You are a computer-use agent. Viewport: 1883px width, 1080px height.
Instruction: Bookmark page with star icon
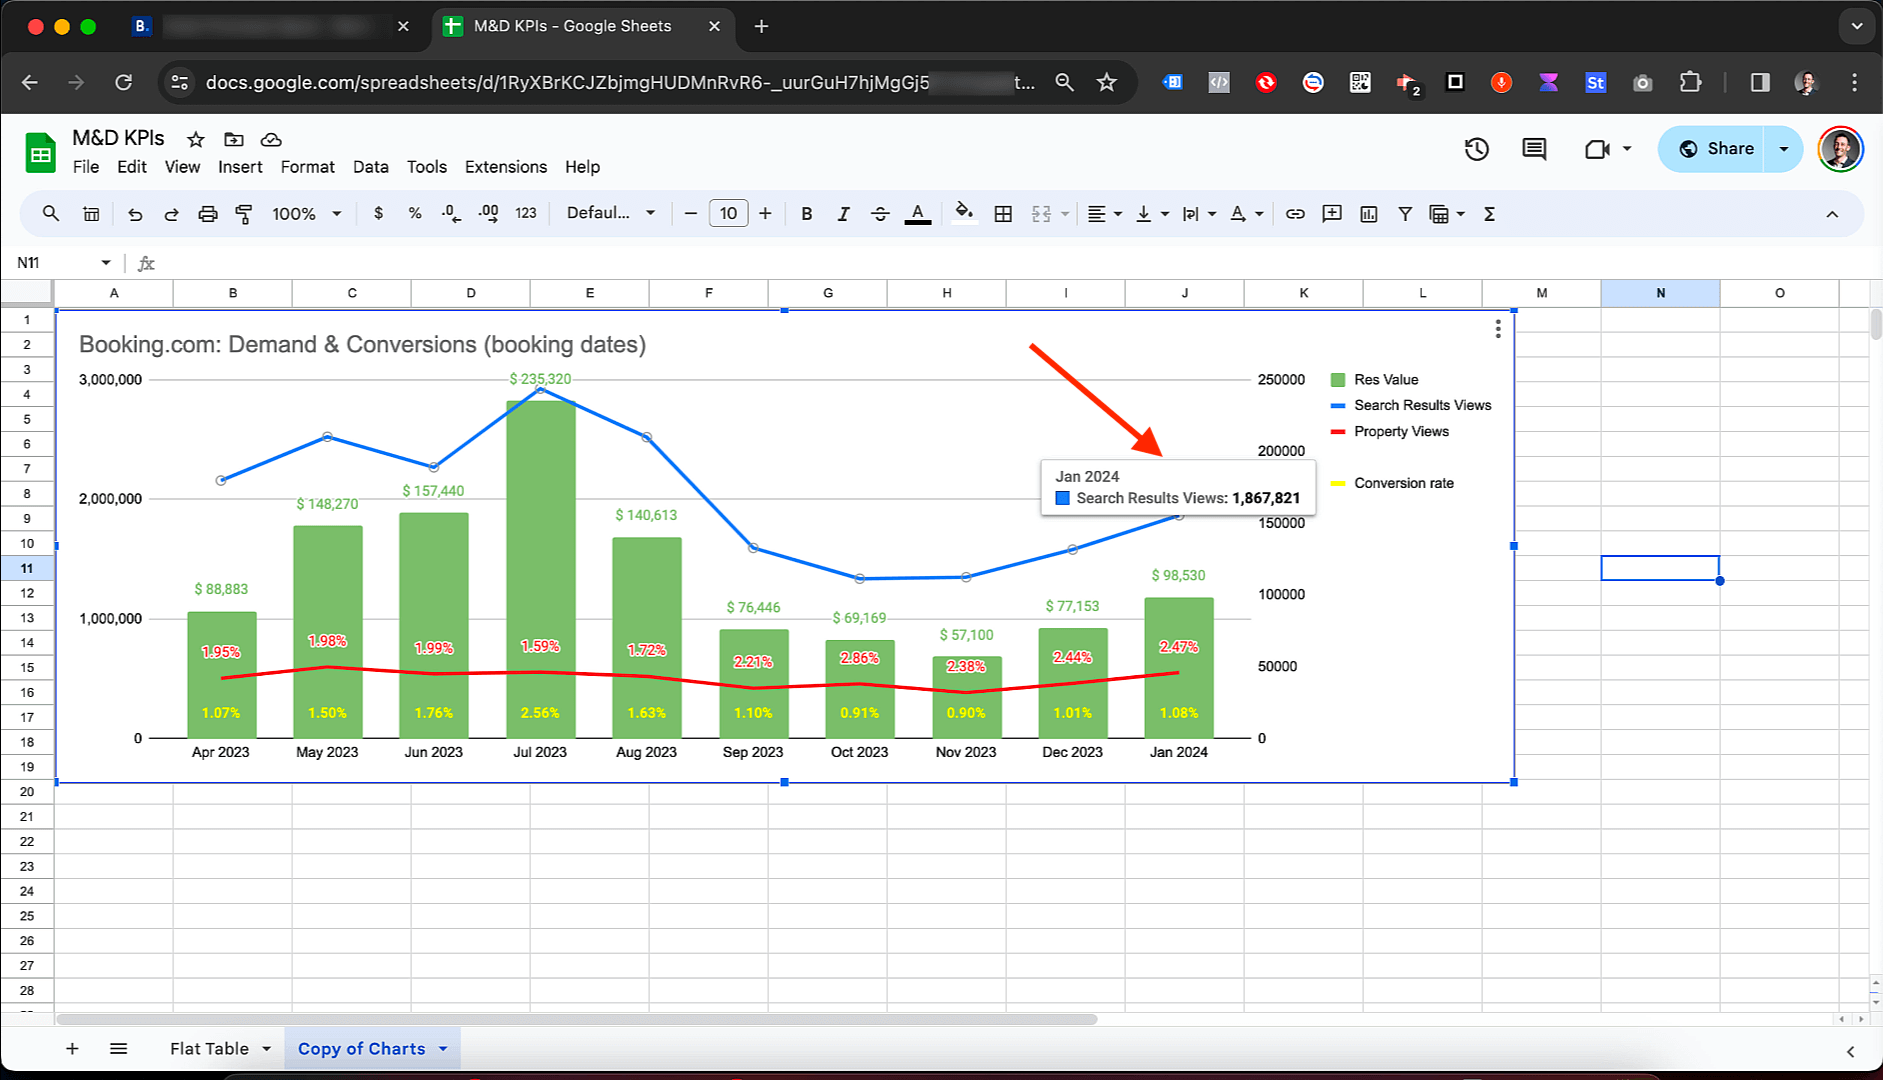(1106, 82)
